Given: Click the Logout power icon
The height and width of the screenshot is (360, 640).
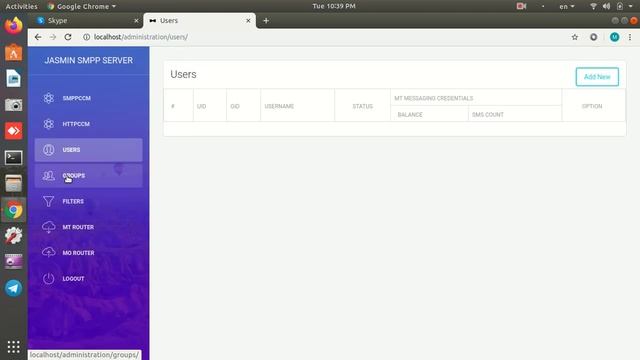Looking at the screenshot, I should [x=49, y=278].
